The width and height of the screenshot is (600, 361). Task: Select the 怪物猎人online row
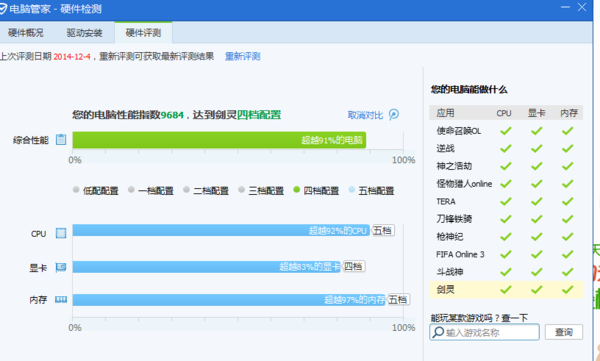pyautogui.click(x=506, y=184)
